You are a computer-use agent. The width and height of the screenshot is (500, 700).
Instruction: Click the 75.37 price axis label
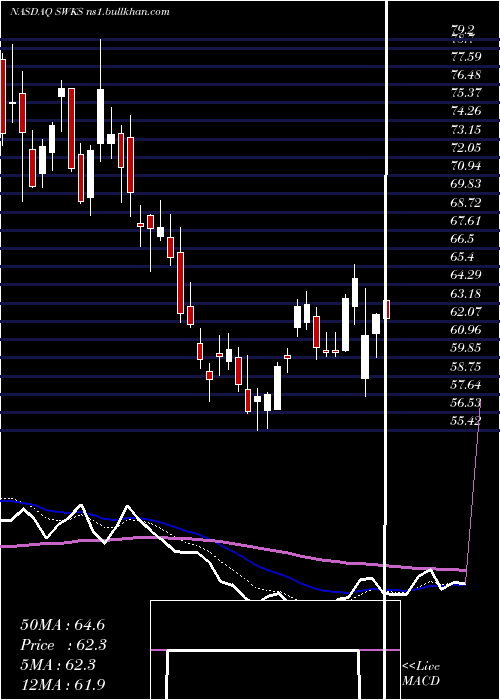pyautogui.click(x=466, y=93)
